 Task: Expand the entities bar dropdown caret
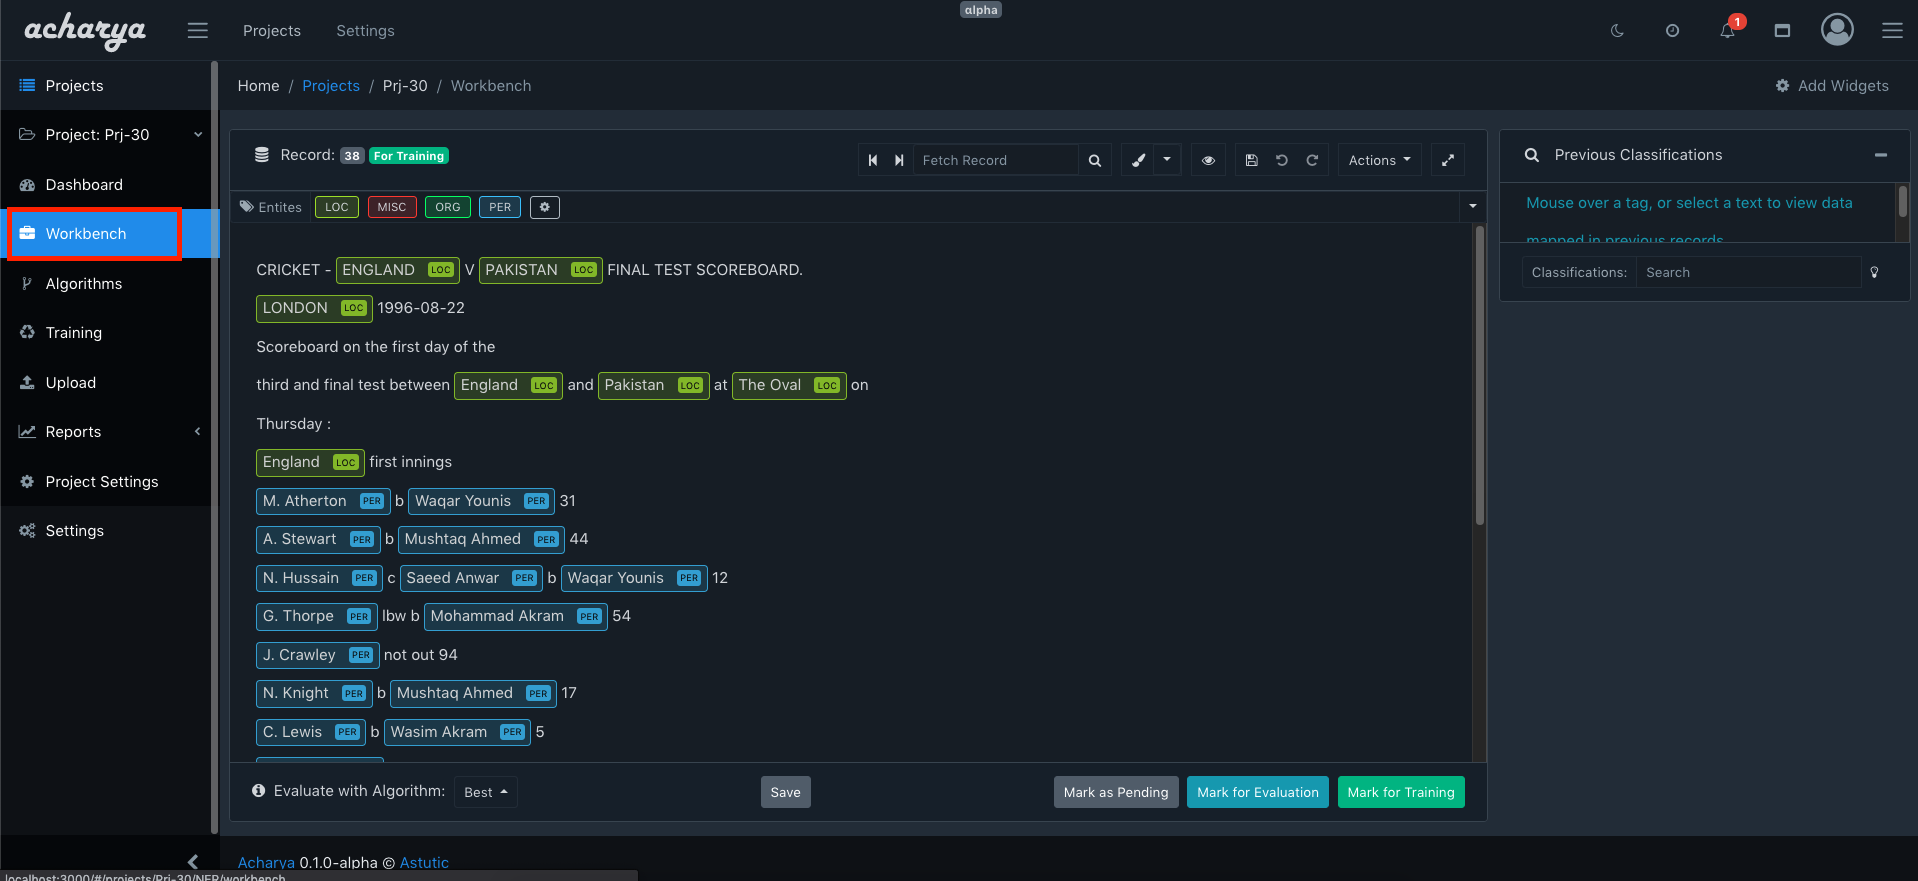[x=1472, y=206]
